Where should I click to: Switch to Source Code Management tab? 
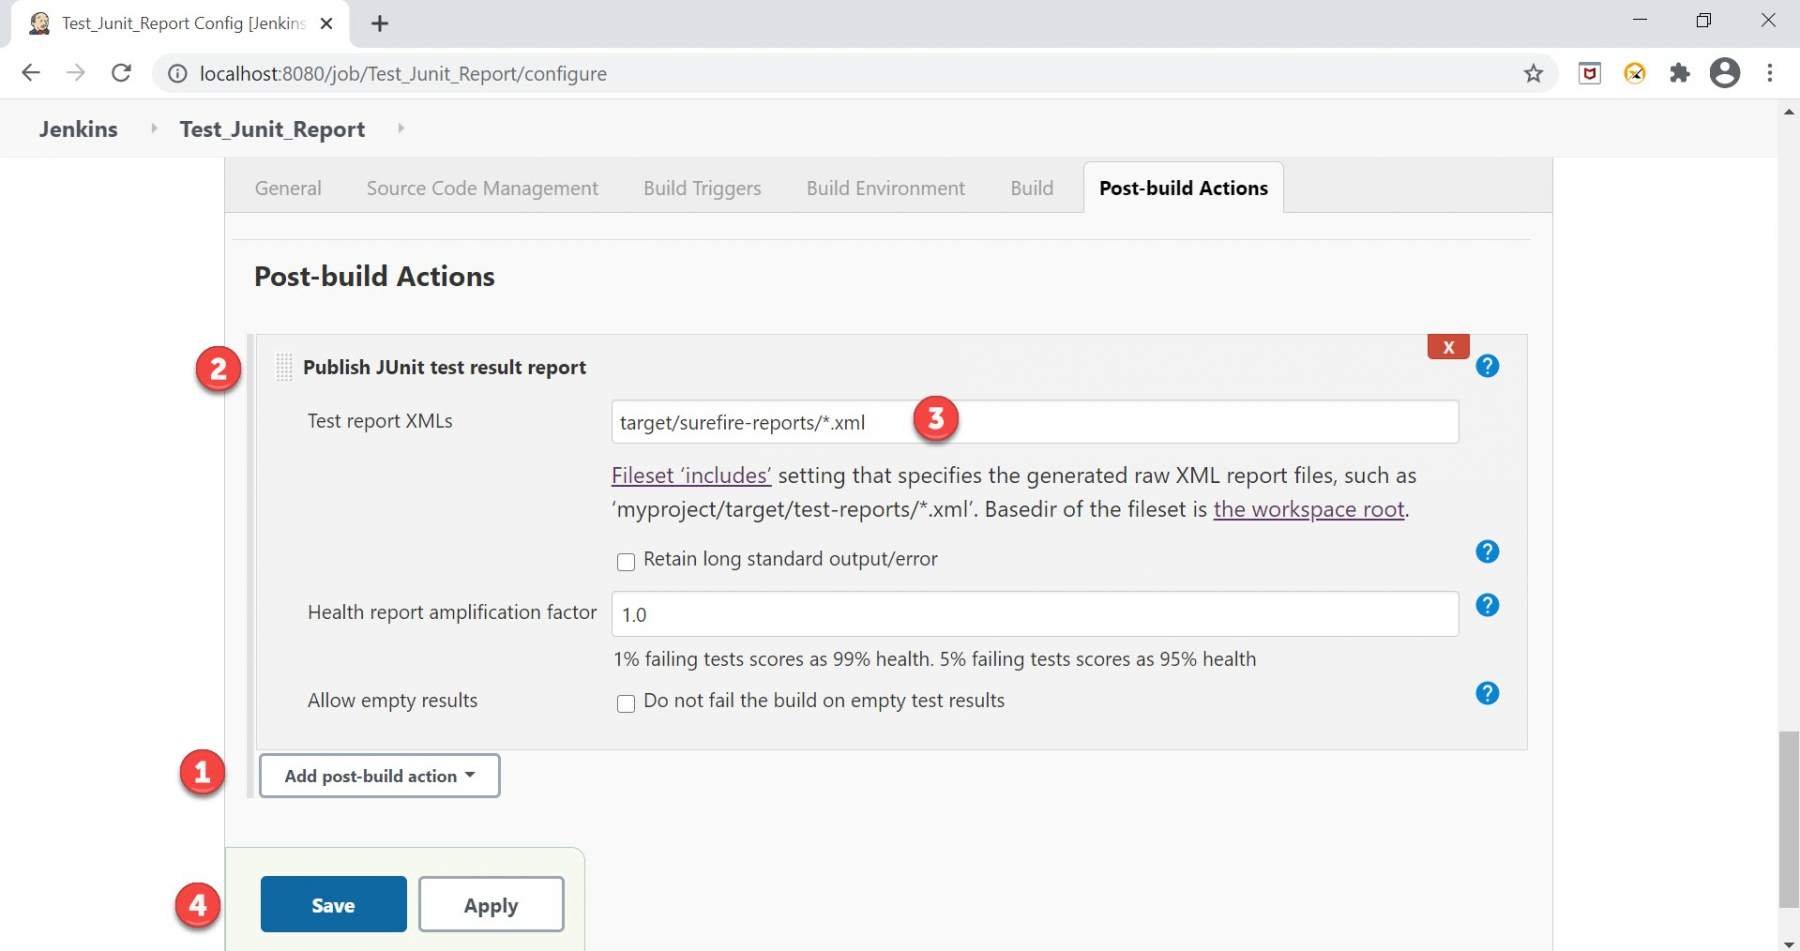click(482, 188)
